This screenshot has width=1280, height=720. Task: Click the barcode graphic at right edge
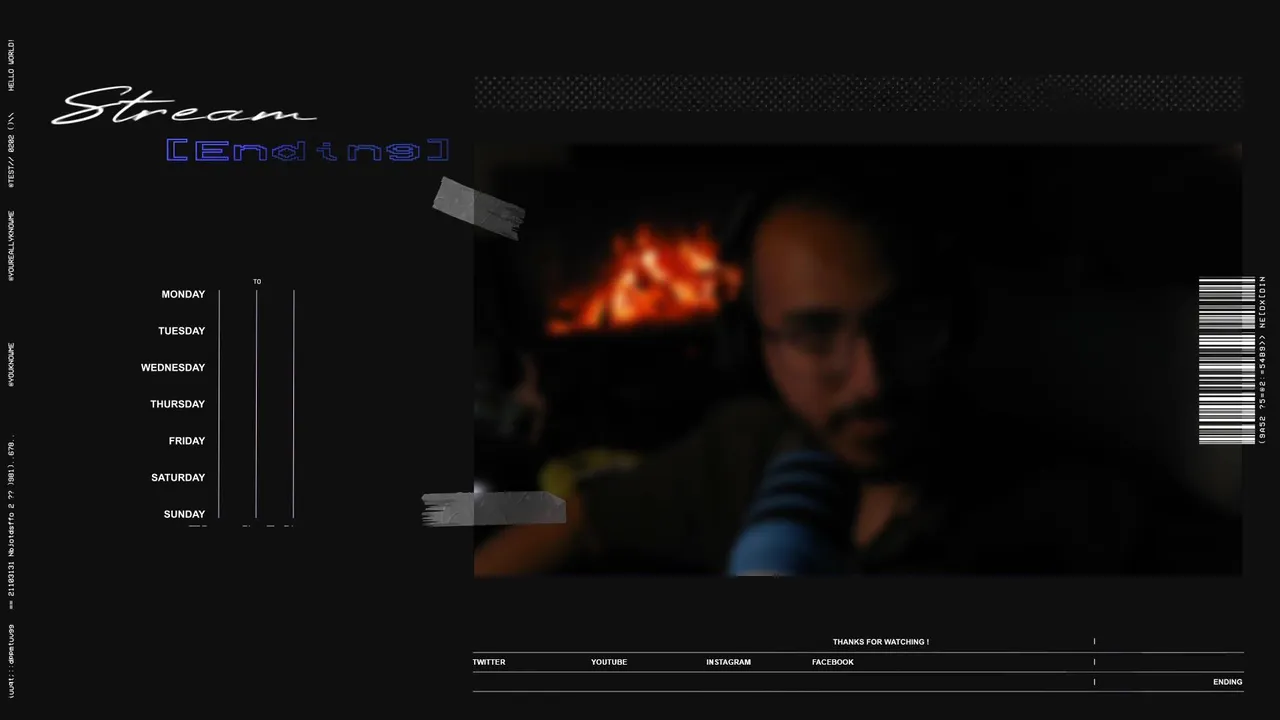point(1227,360)
